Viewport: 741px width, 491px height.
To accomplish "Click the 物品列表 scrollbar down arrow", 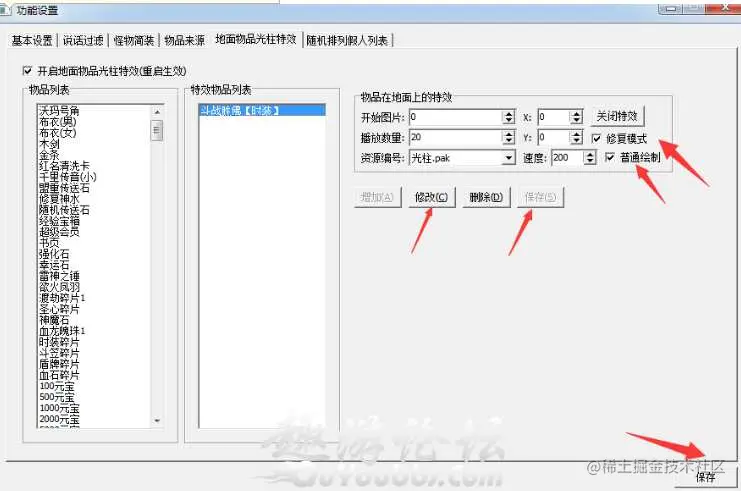I will [x=157, y=421].
